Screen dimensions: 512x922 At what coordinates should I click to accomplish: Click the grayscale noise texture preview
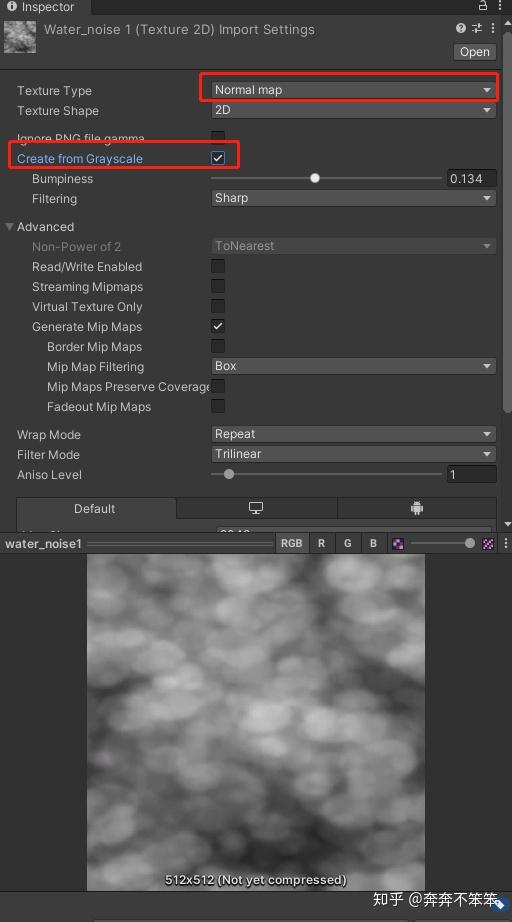click(x=256, y=722)
